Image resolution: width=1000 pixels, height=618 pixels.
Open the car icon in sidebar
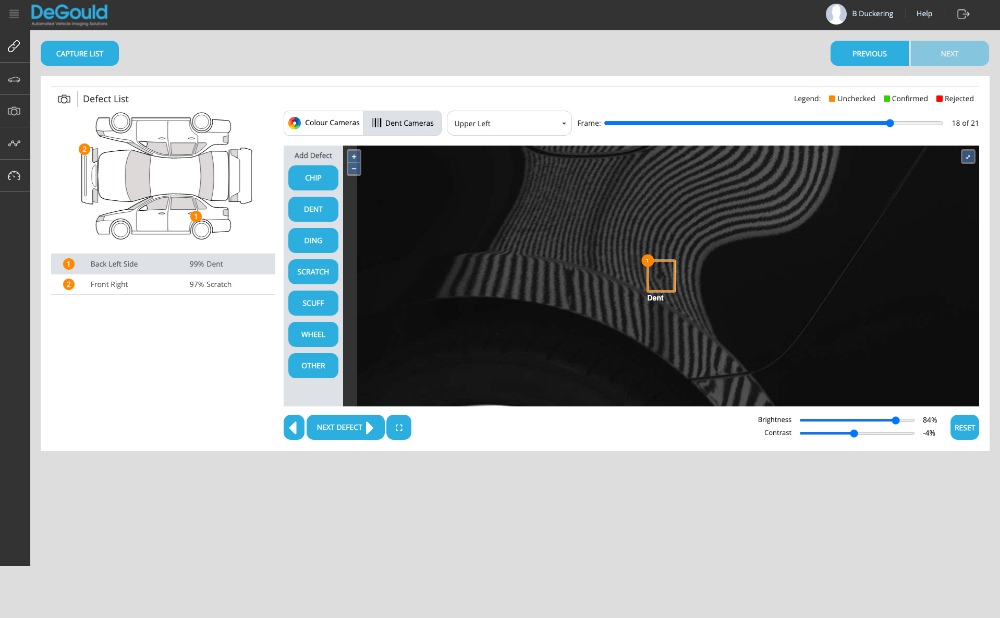(x=14, y=78)
